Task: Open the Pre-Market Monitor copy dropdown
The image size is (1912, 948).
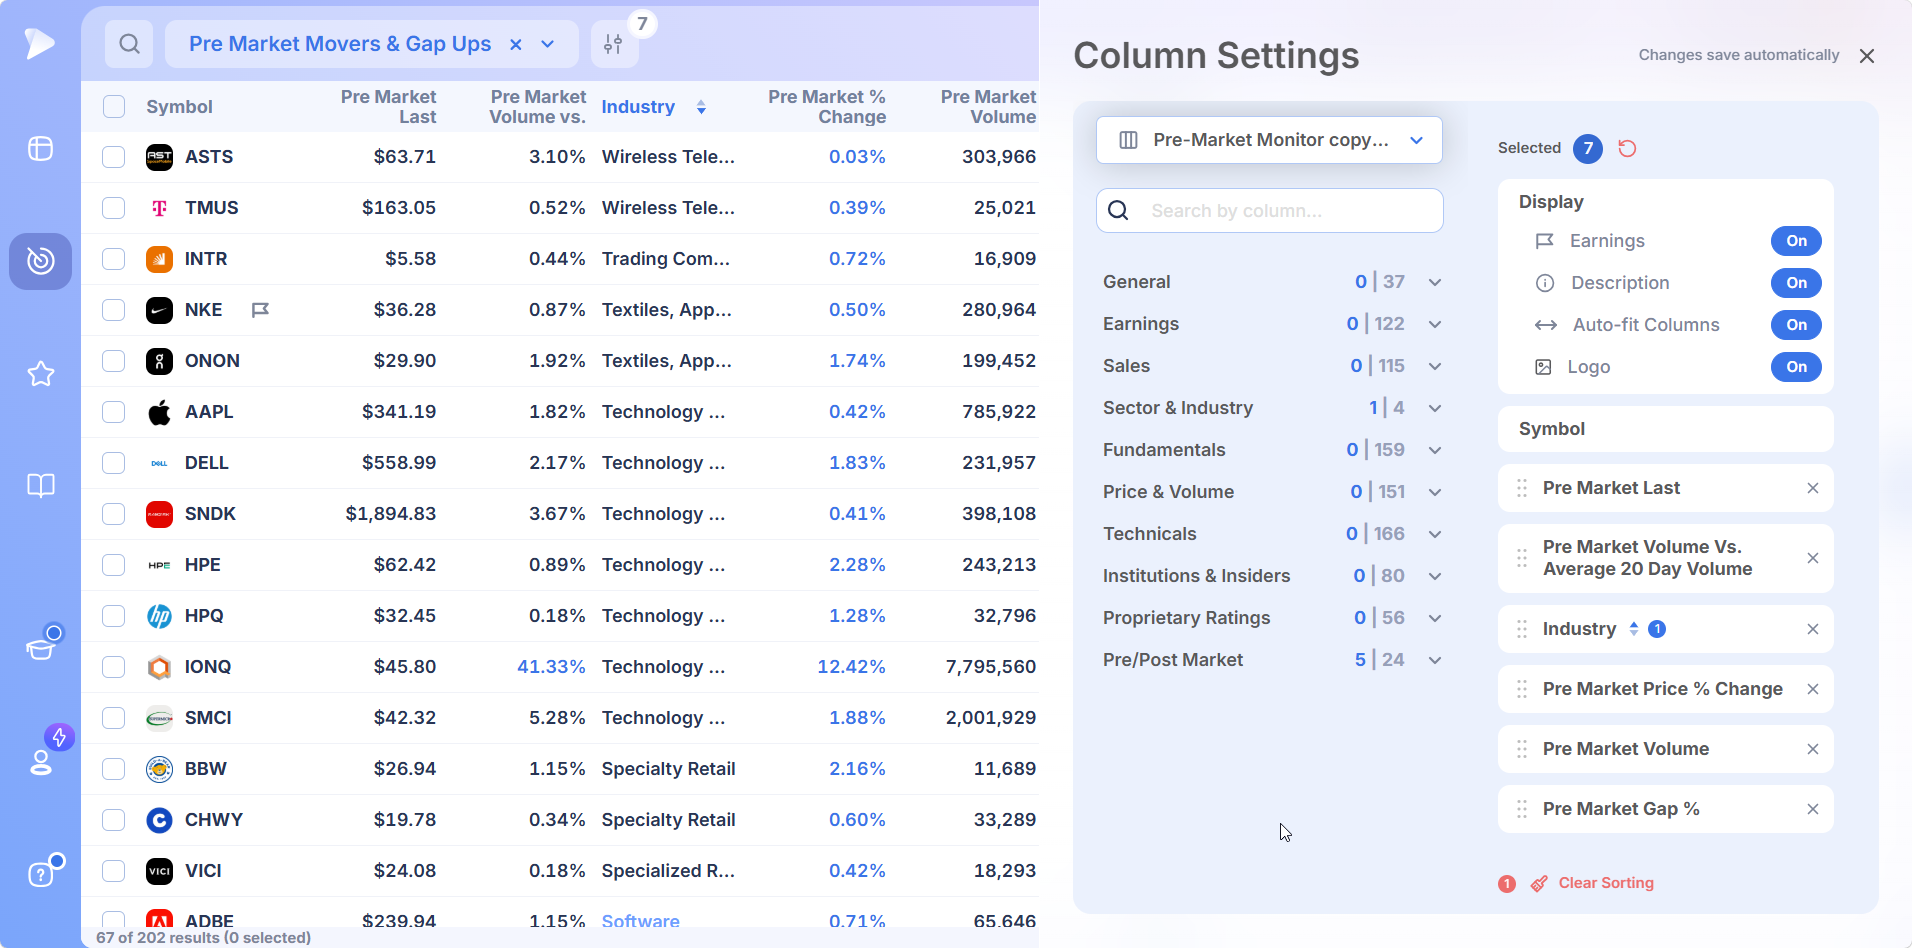Action: pos(1269,140)
